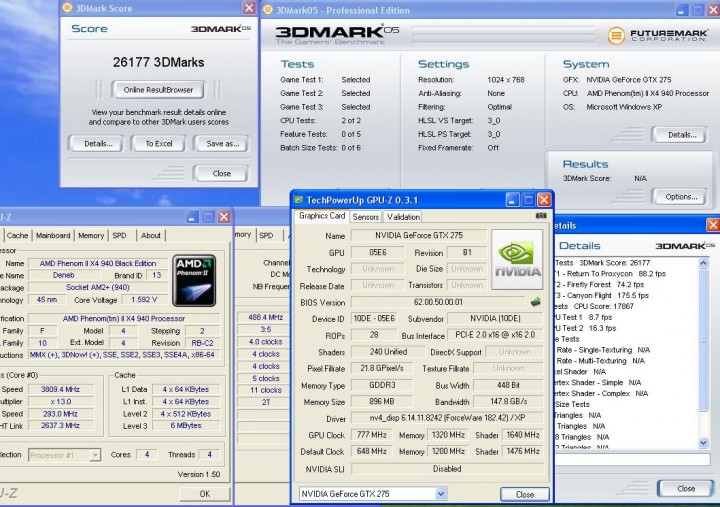Click OK in the CPU-Z window

[x=205, y=494]
